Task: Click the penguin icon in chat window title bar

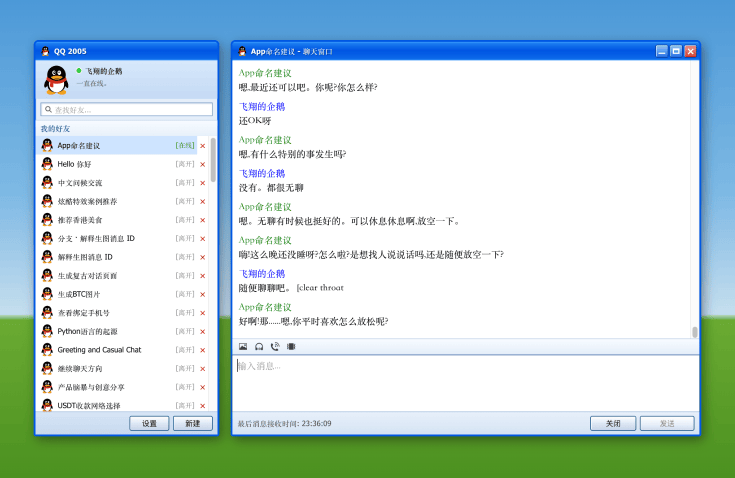Action: [x=242, y=51]
